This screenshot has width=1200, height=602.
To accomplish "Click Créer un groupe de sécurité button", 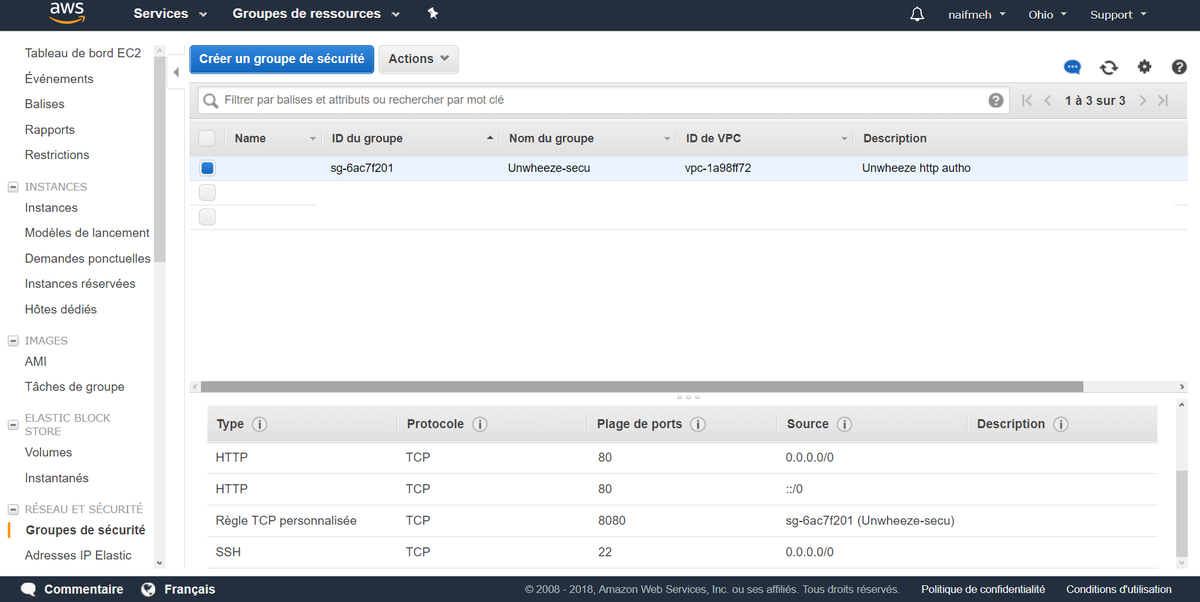I will [x=282, y=59].
